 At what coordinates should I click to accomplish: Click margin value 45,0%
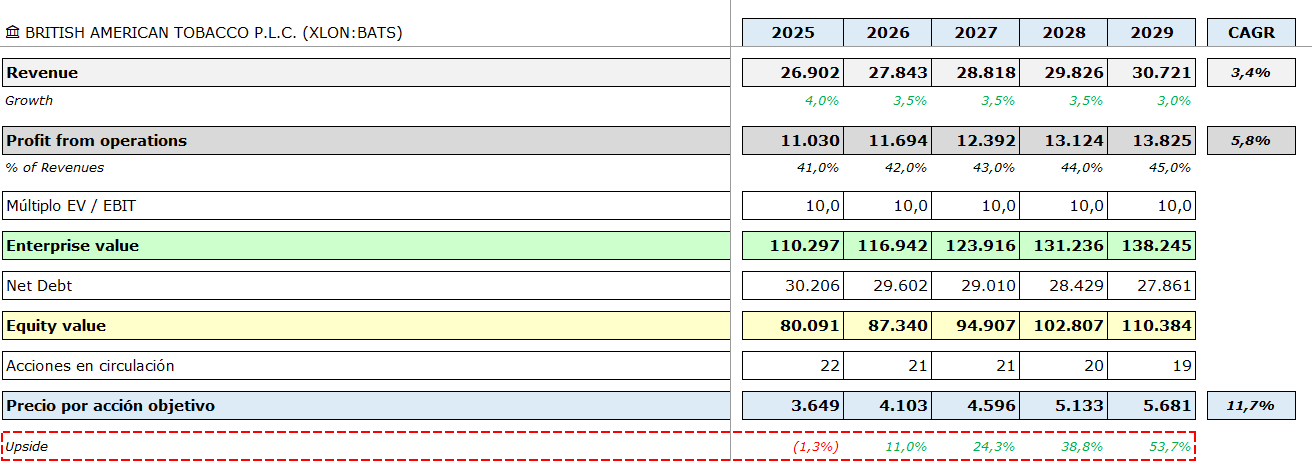click(x=1170, y=167)
